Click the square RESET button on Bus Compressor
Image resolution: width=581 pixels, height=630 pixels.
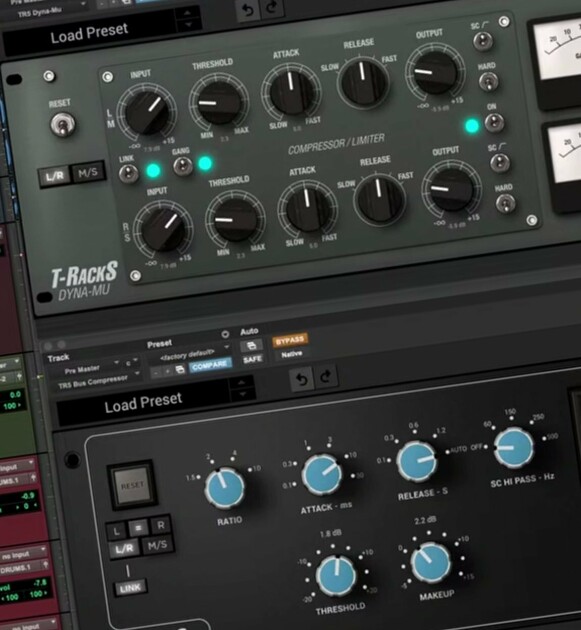(x=132, y=485)
